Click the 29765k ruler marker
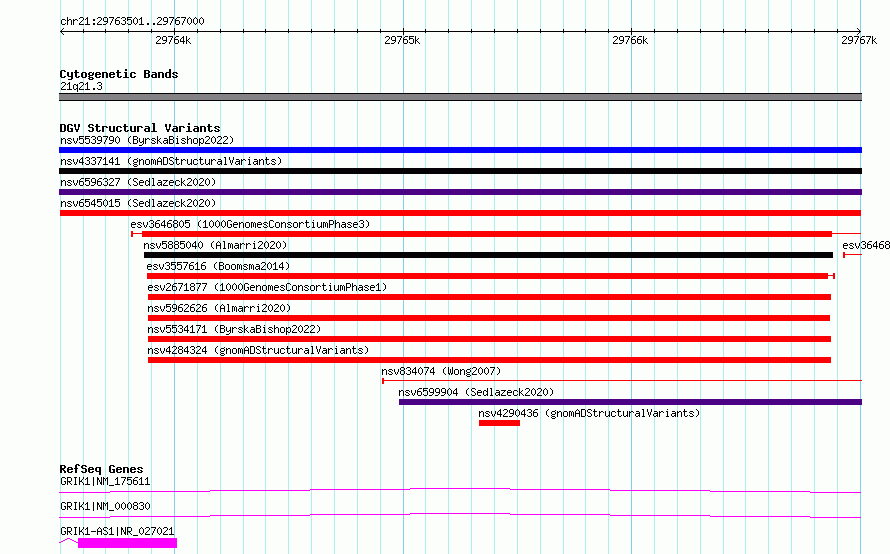 [x=402, y=40]
